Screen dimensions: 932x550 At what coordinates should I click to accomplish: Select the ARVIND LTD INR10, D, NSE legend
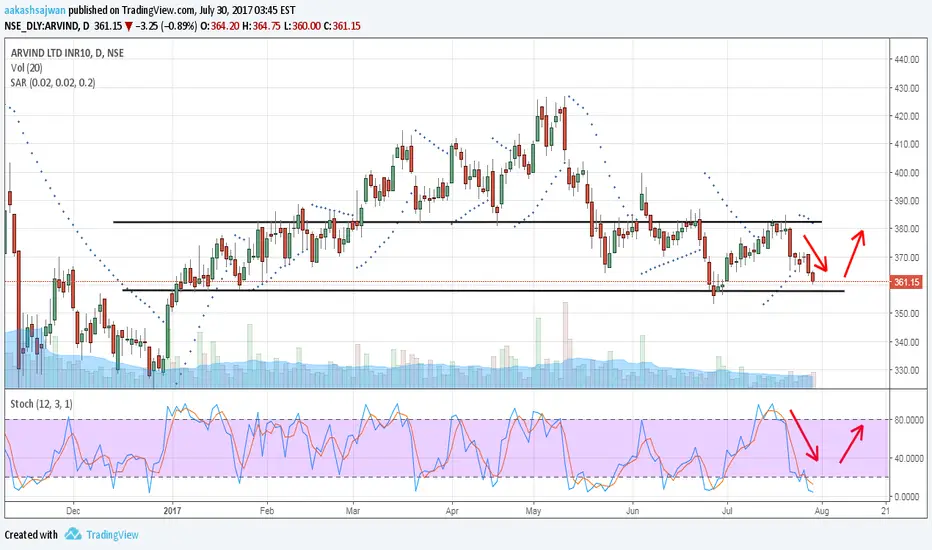[67, 53]
